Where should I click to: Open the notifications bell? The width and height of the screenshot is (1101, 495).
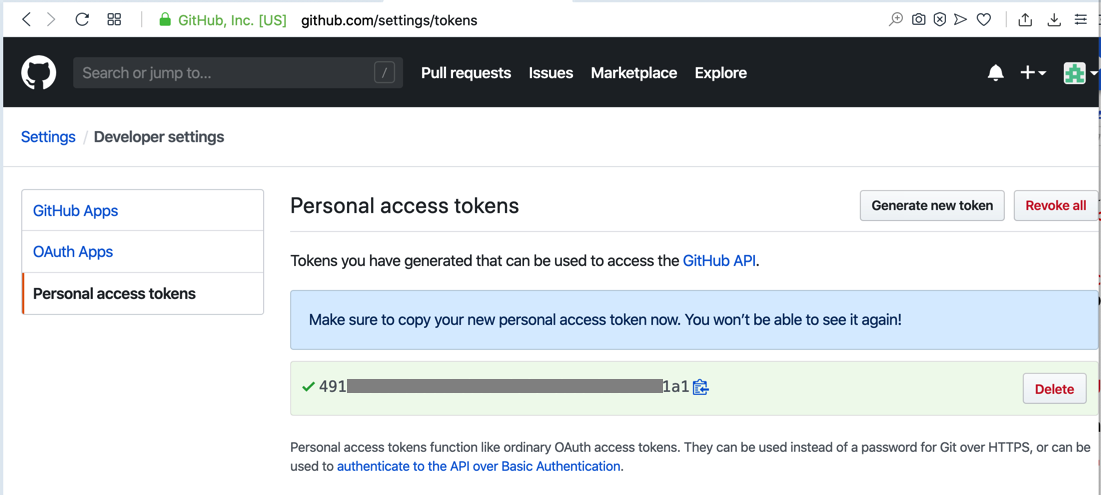(x=995, y=73)
